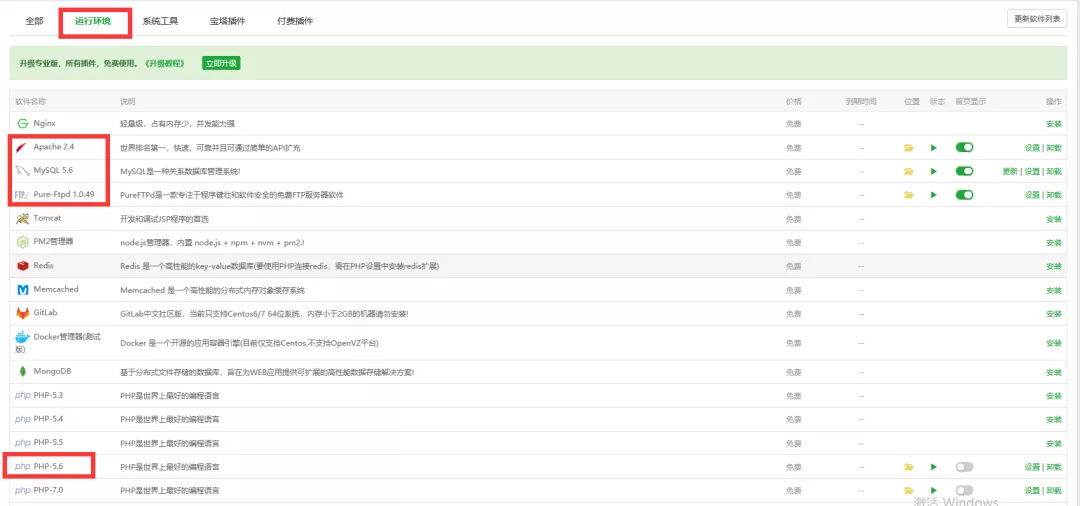Open the PHP-7.0 folder location icon
The width and height of the screenshot is (1080, 506).
click(x=908, y=491)
